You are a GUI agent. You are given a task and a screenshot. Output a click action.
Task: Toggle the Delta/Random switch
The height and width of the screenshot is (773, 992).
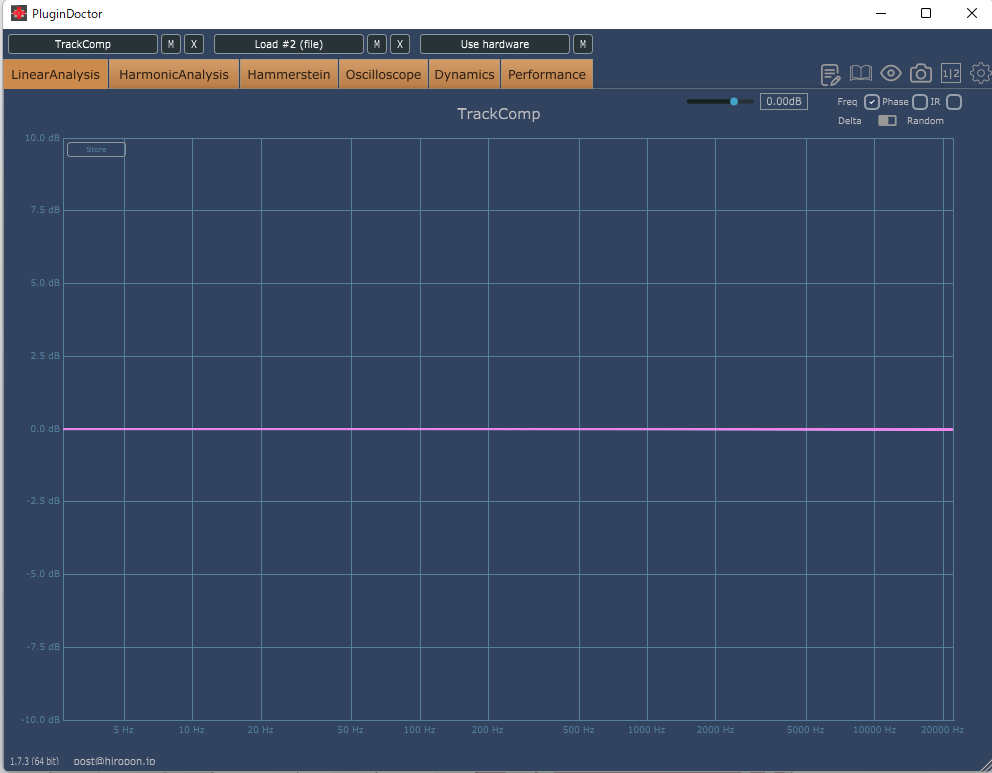887,121
